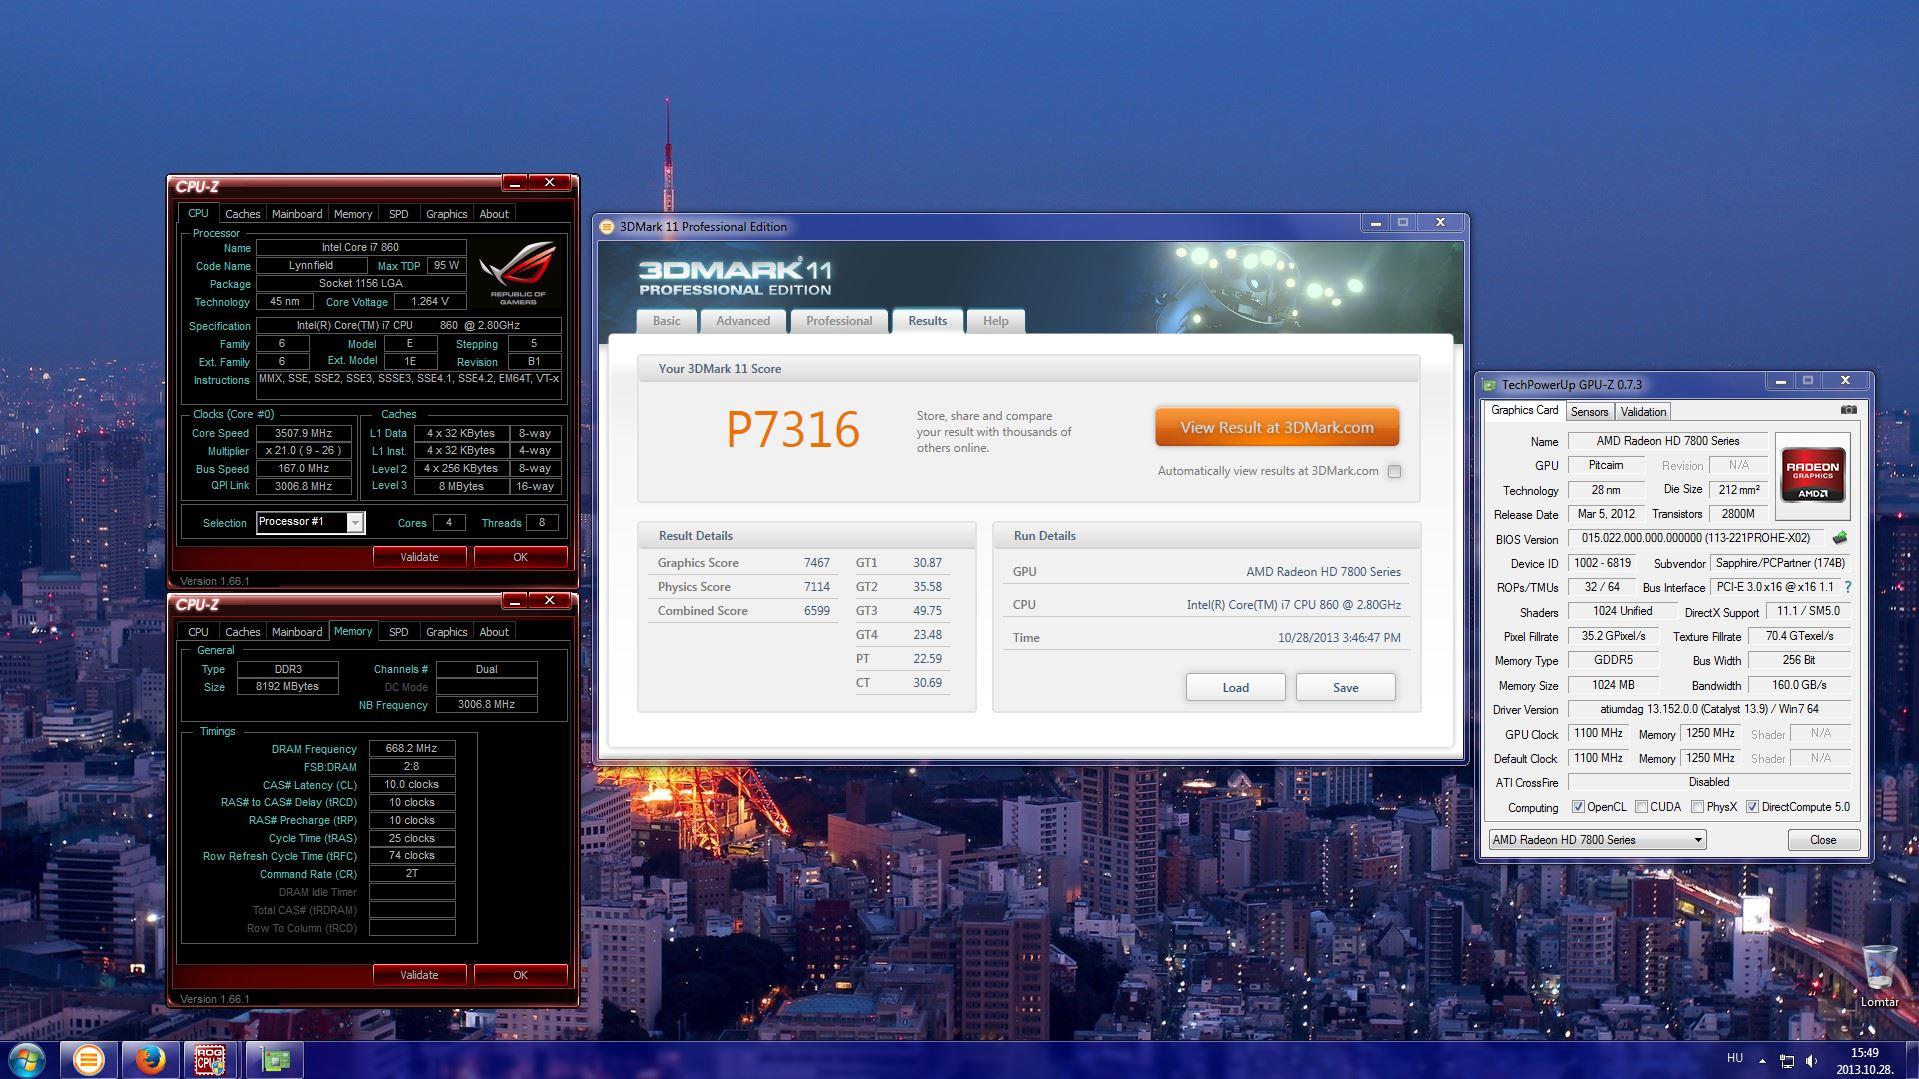Screen dimensions: 1919x1079
Task: Open Mainboard tab in CPU-Z processor window
Action: point(297,214)
